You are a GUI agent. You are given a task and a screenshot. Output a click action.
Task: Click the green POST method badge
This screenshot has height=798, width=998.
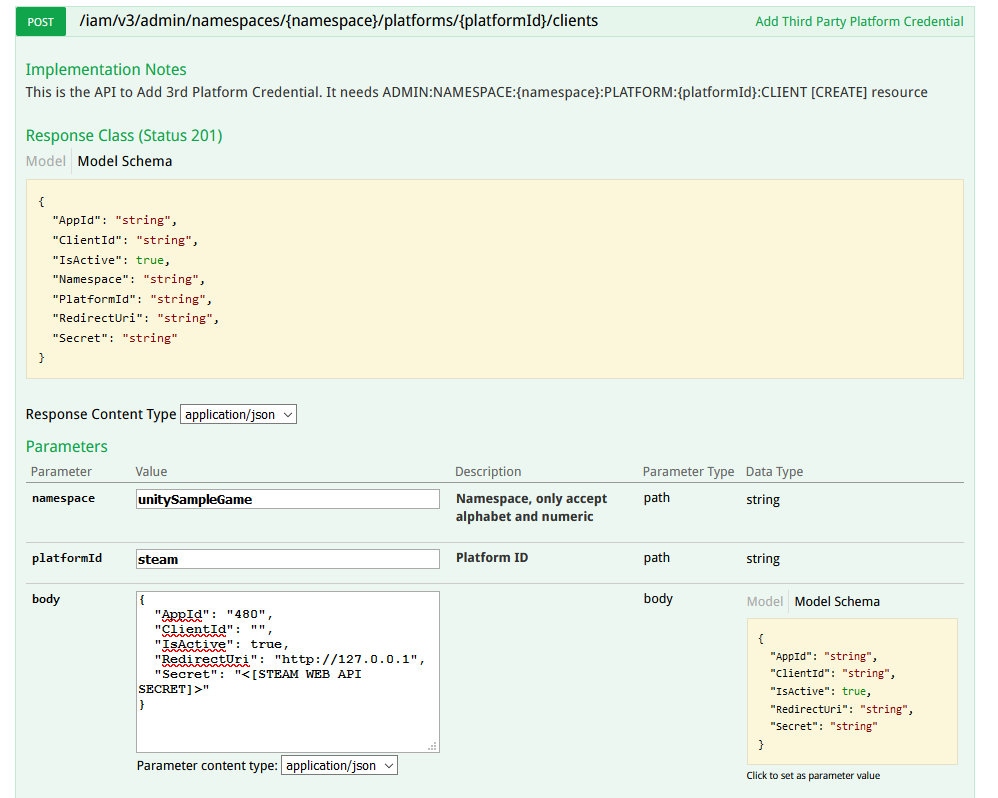41,22
